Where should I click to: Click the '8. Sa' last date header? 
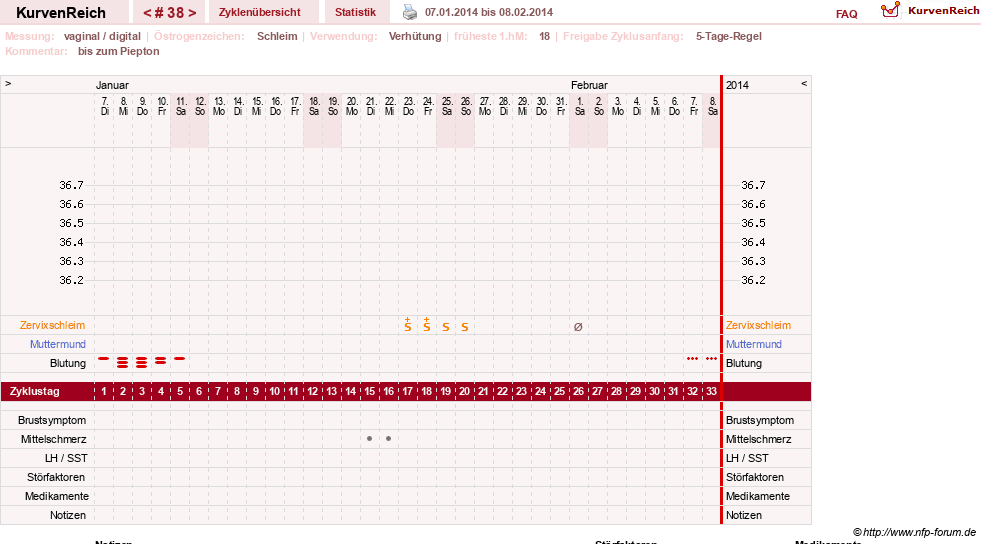[712, 106]
